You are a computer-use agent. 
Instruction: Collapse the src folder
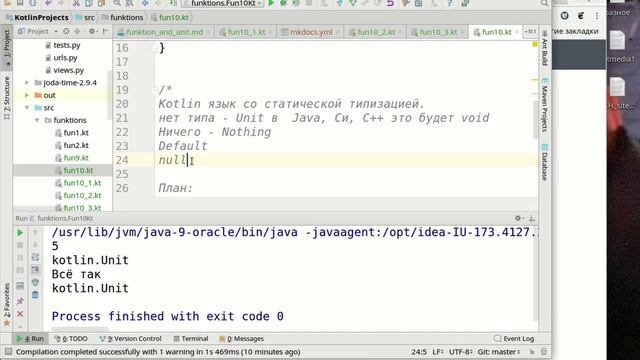27,108
